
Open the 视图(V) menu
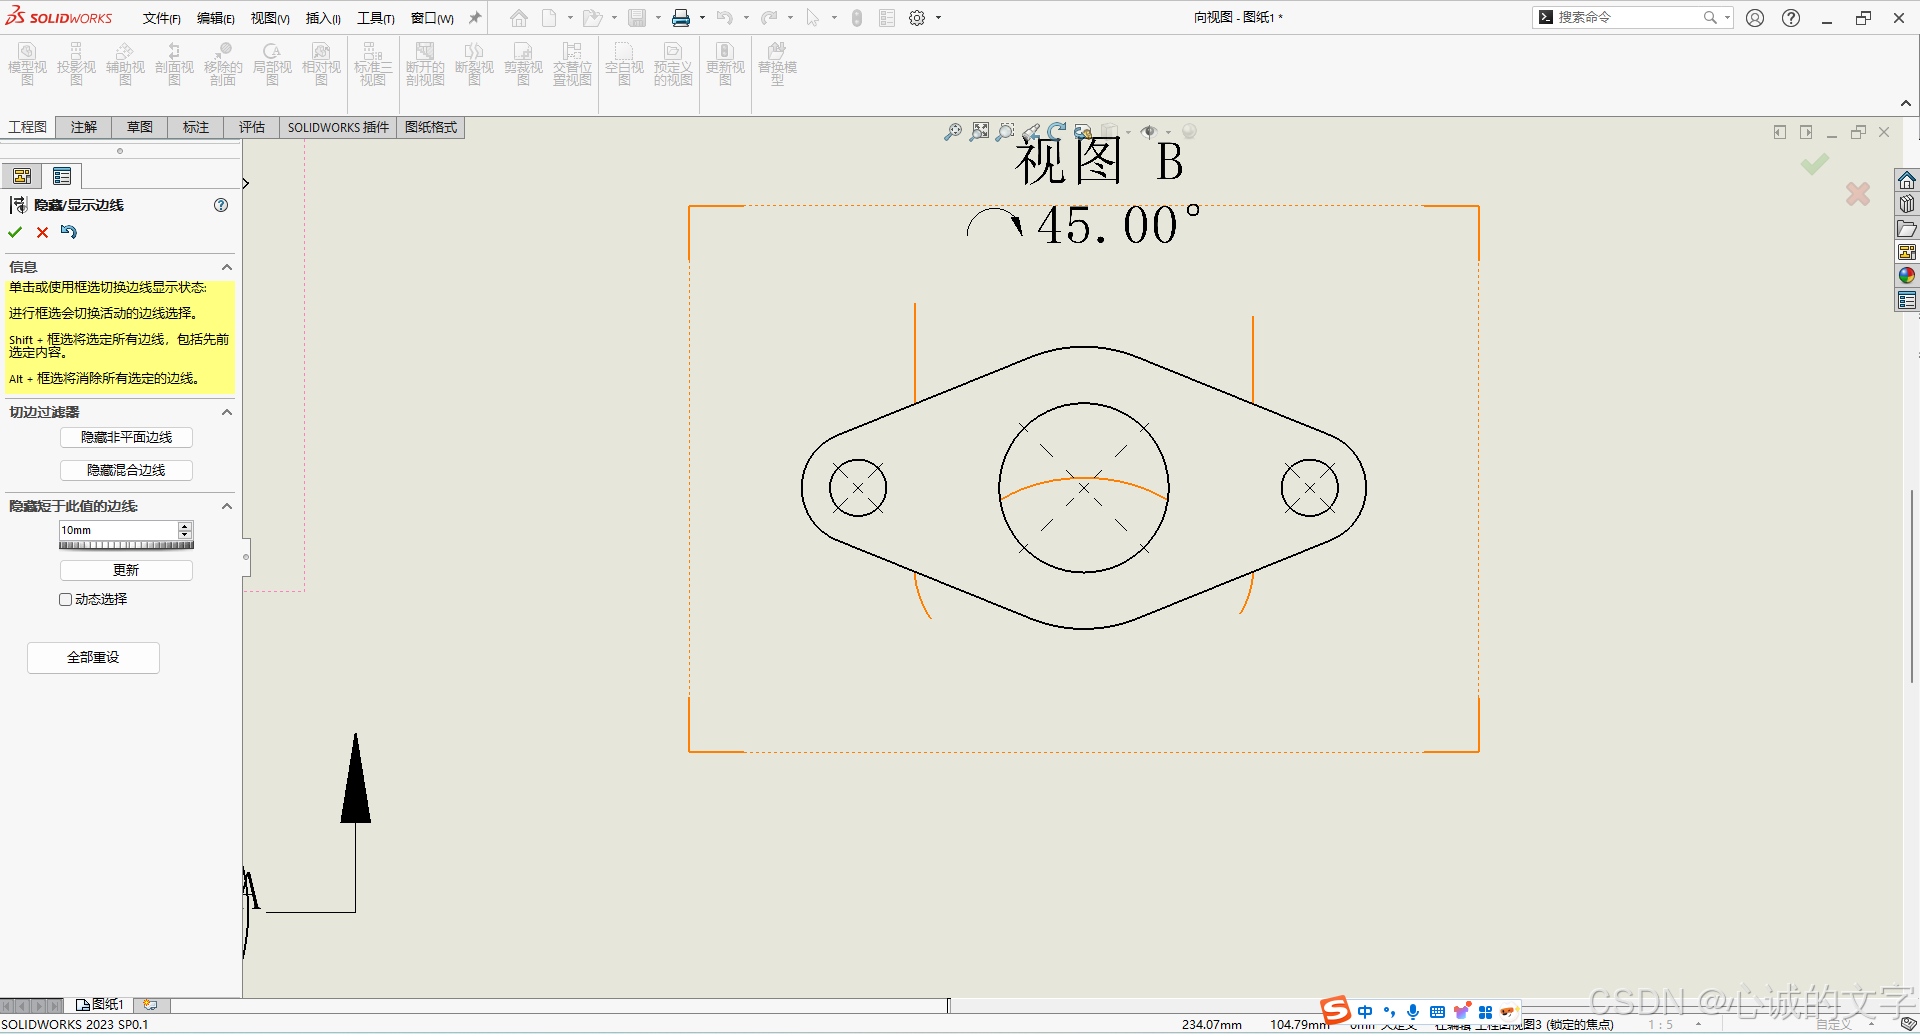[270, 18]
